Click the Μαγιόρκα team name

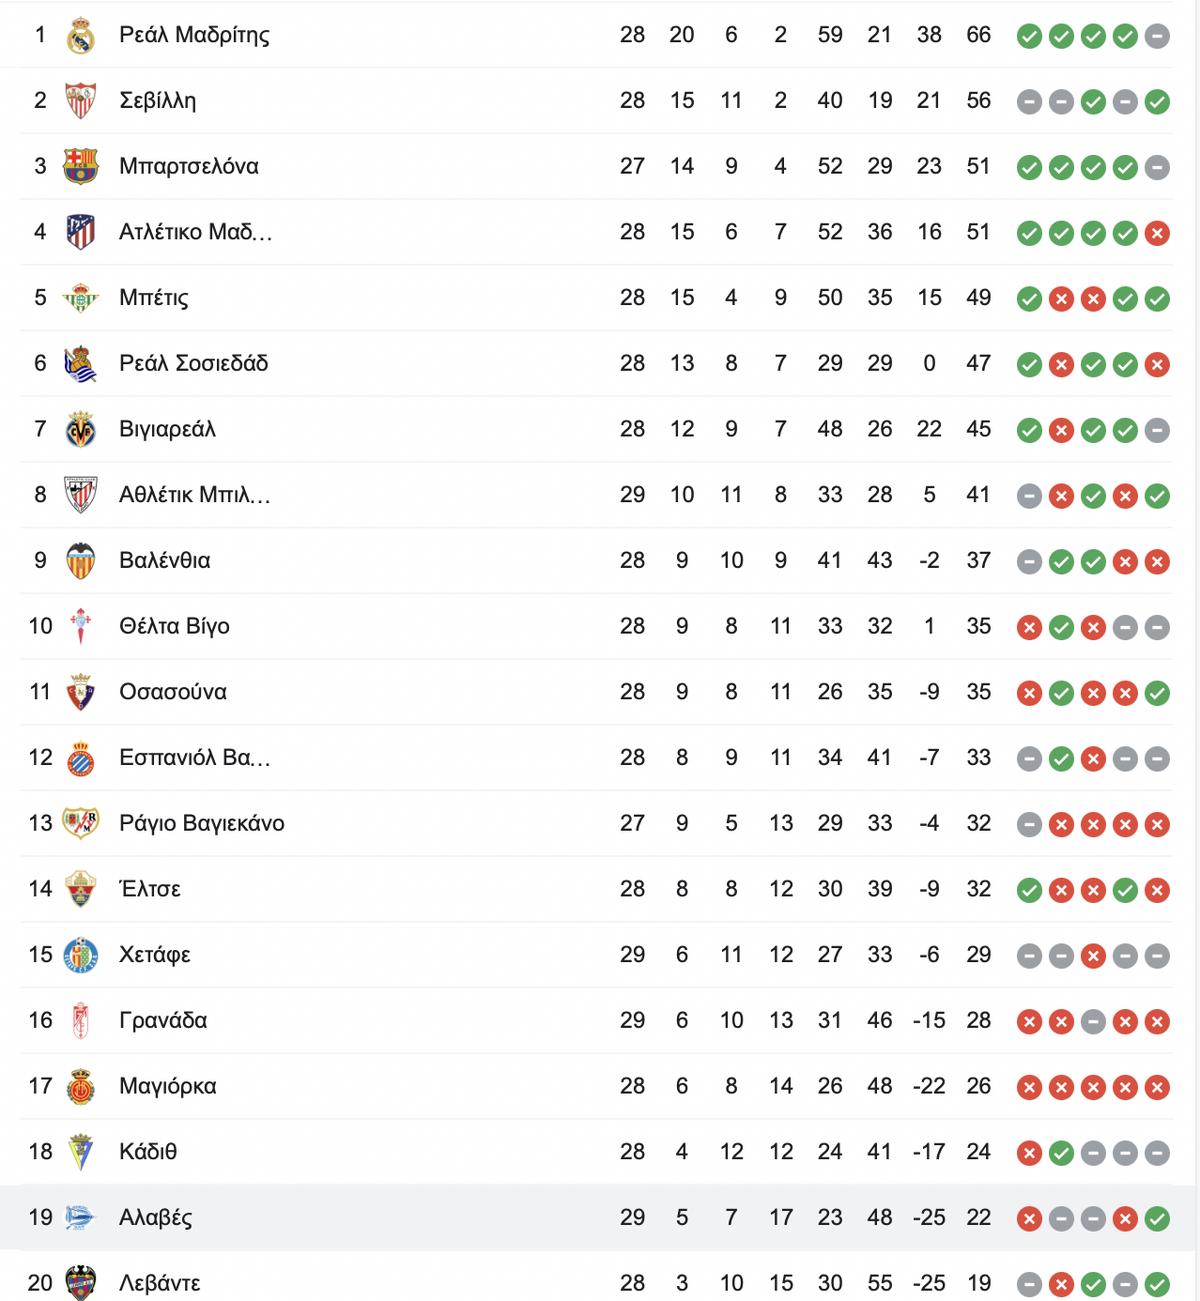(x=168, y=1086)
